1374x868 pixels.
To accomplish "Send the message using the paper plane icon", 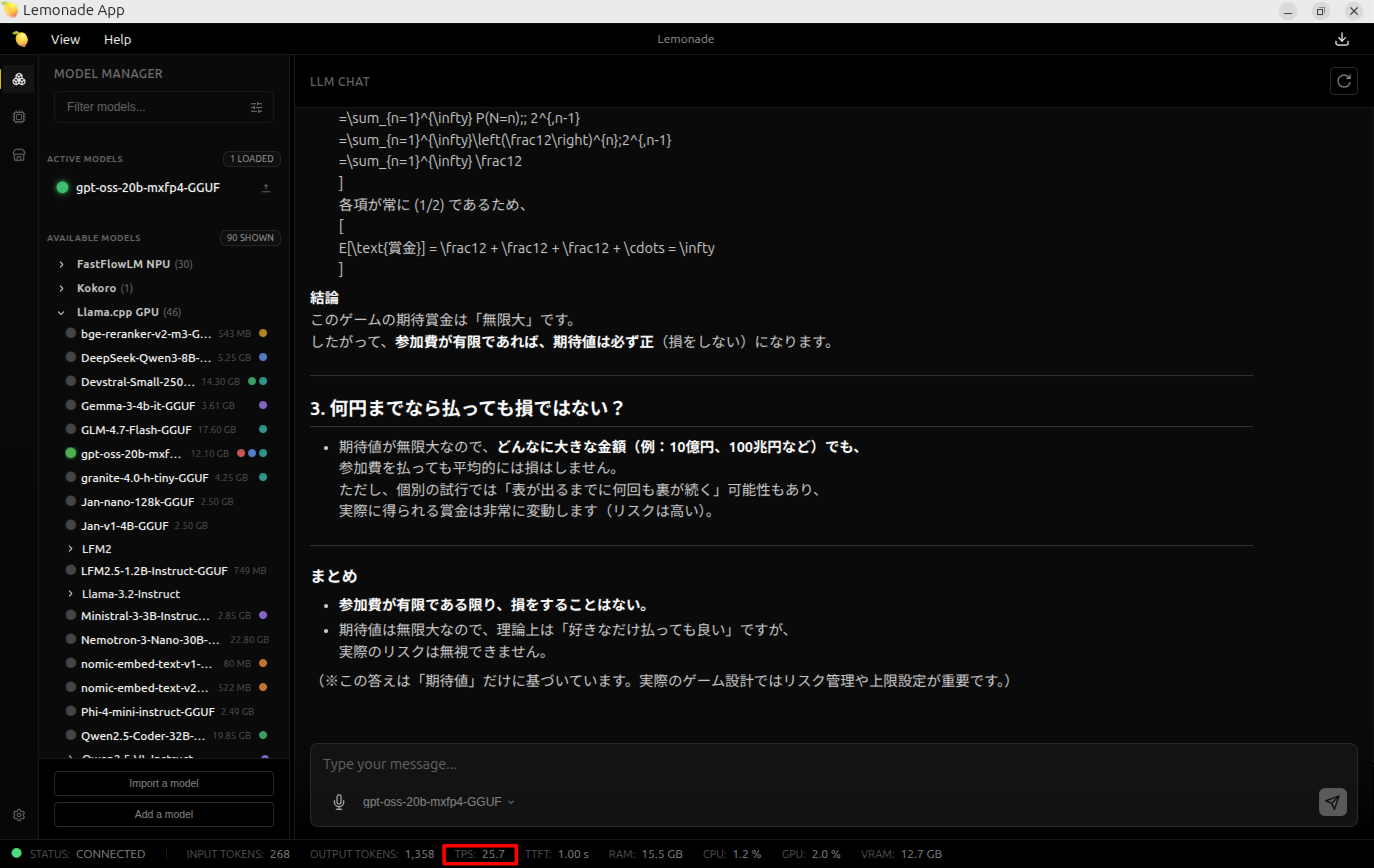I will 1332,801.
